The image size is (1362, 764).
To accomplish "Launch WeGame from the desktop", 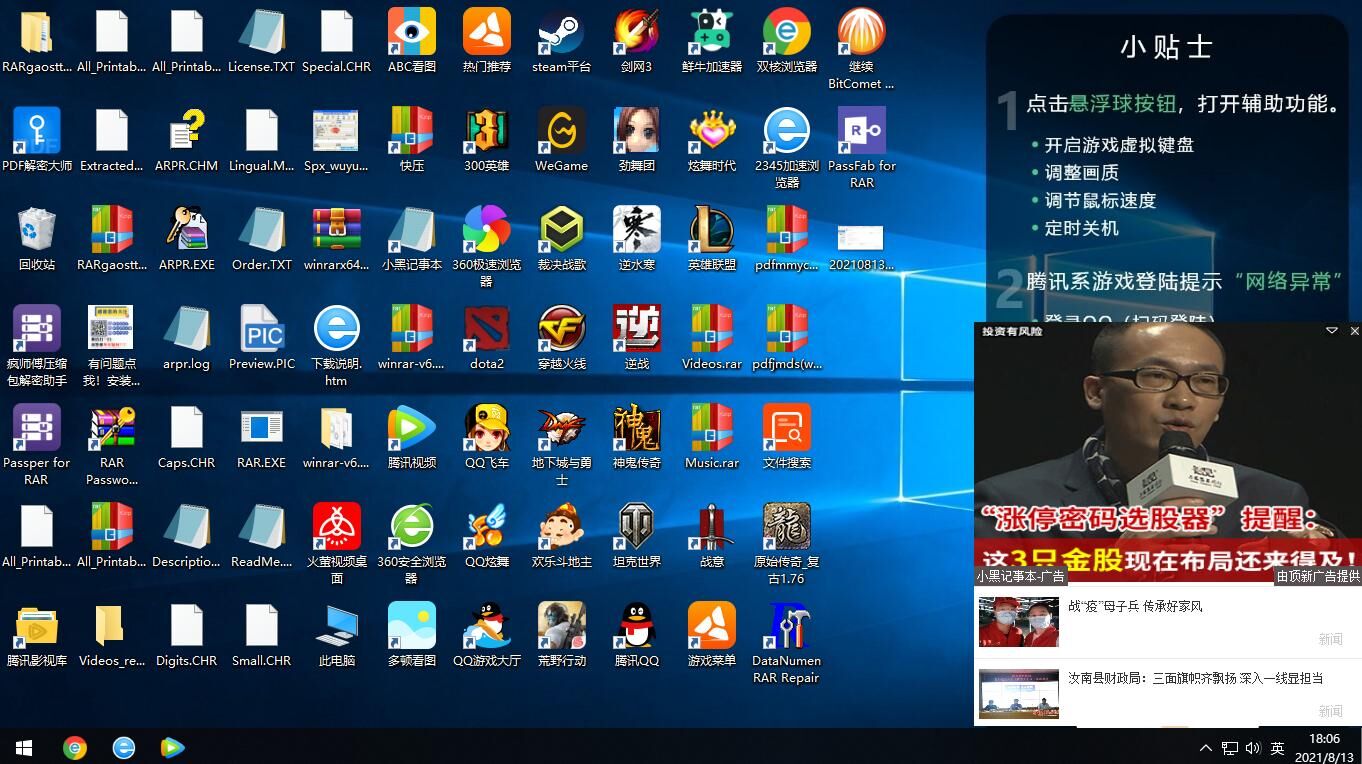I will pos(561,132).
